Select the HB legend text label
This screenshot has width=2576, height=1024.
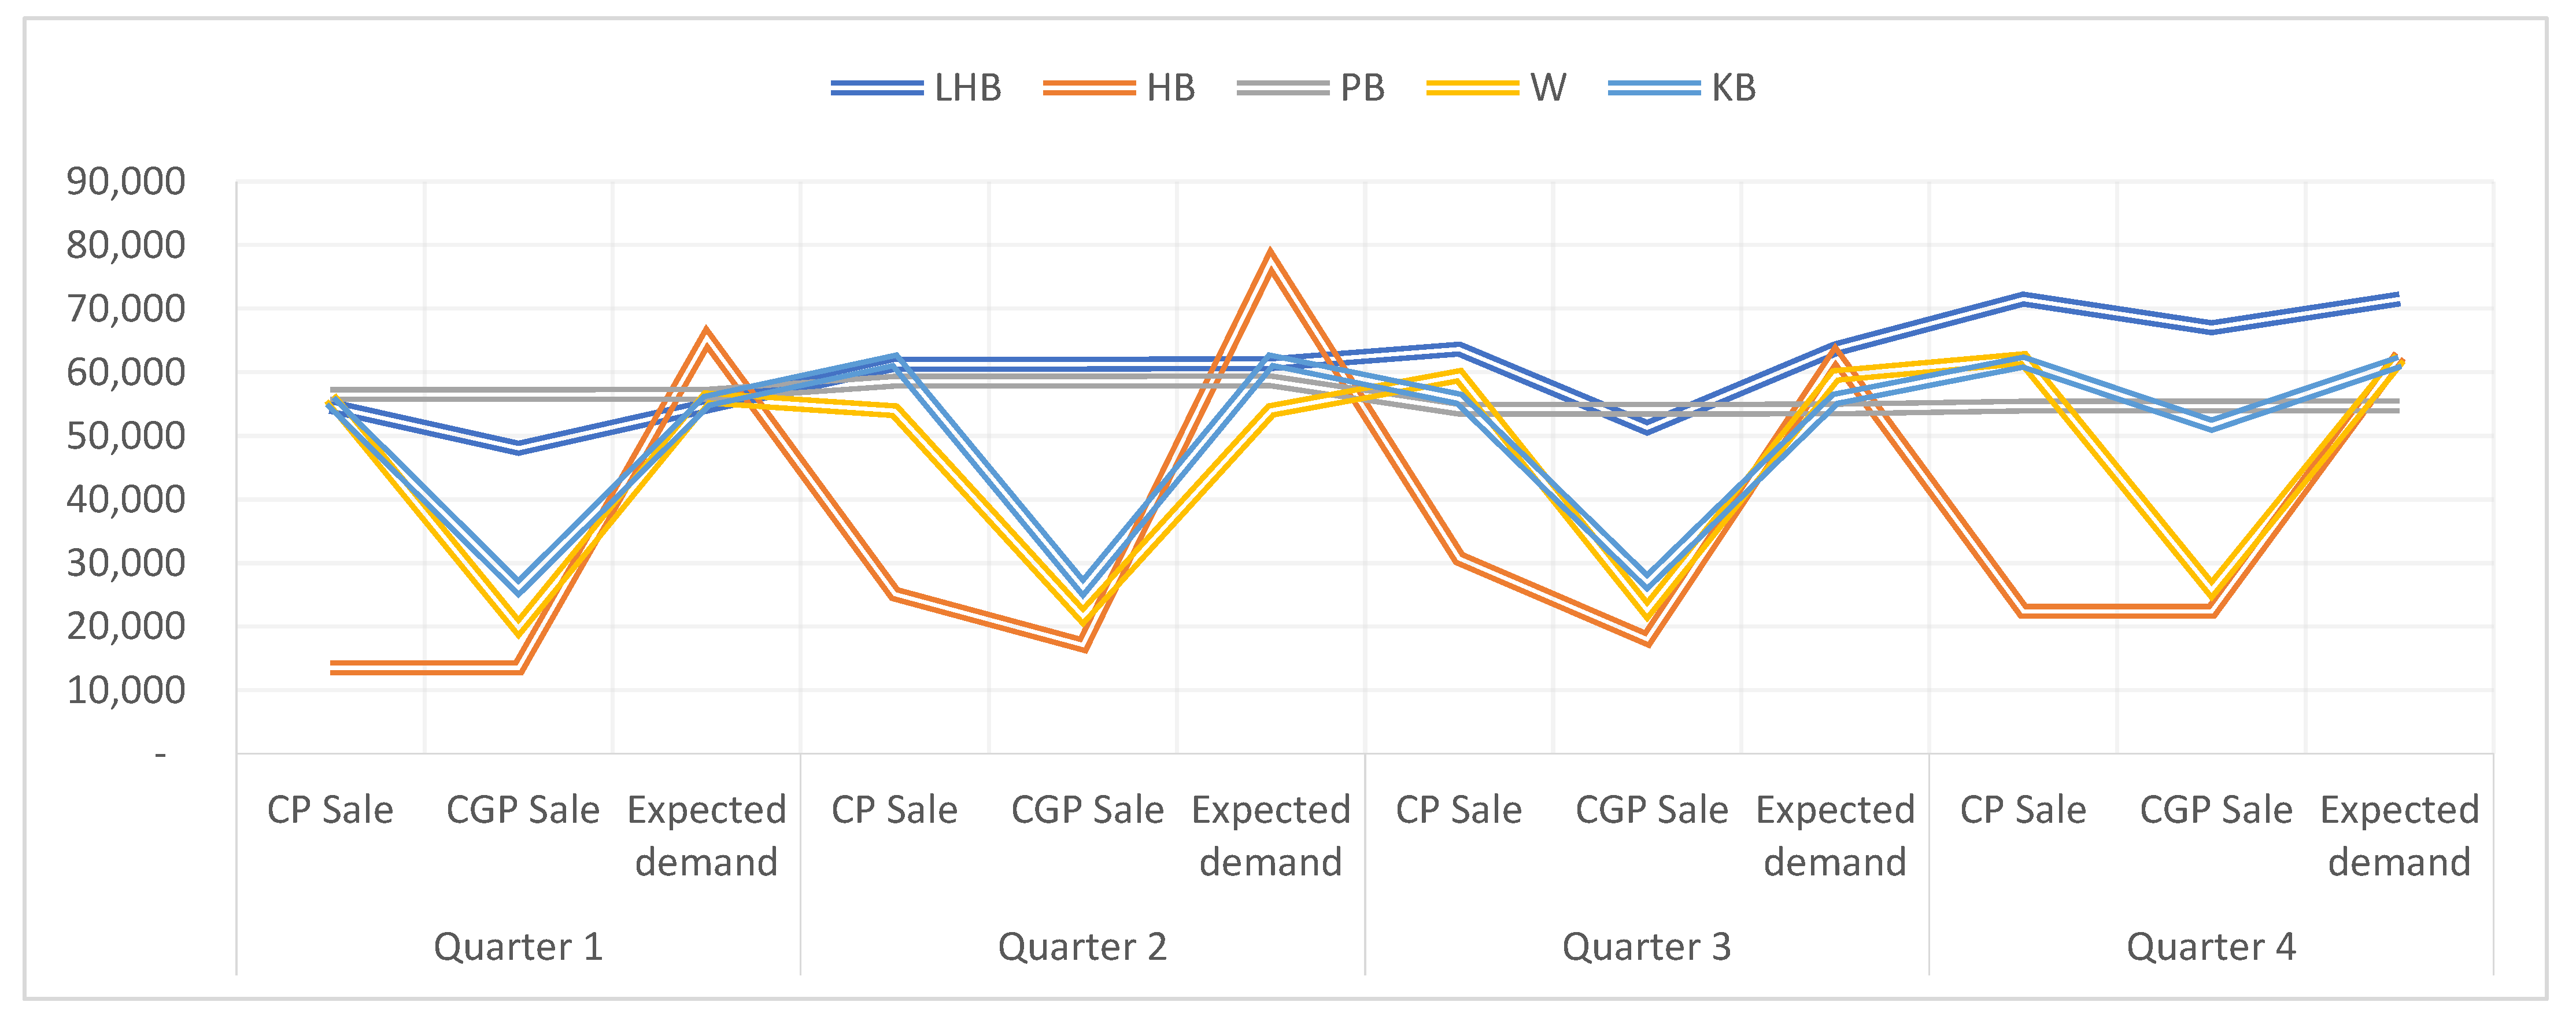1170,89
